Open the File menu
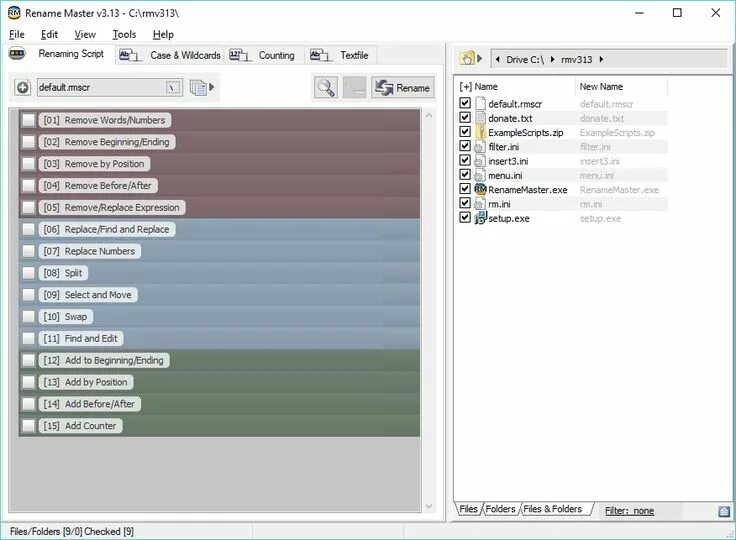 click(x=16, y=34)
